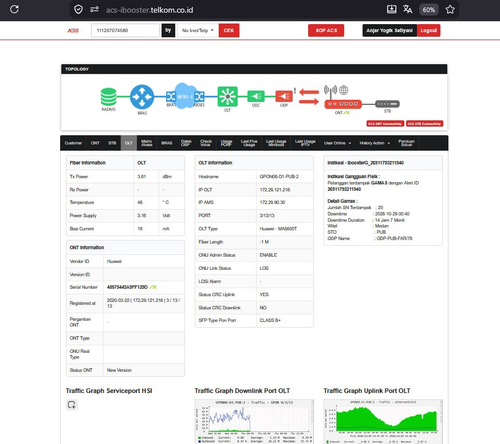500x444 pixels.
Task: Click the globe icon above ONT
Action: (344, 90)
